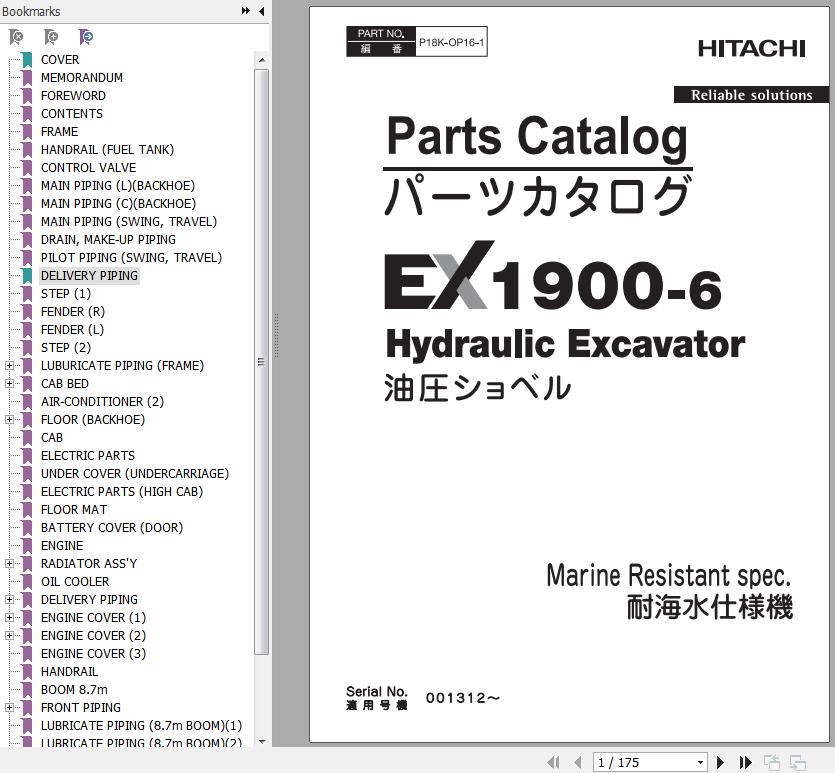Expand the CAB BED bookmark
The width and height of the screenshot is (835, 773).
9,384
